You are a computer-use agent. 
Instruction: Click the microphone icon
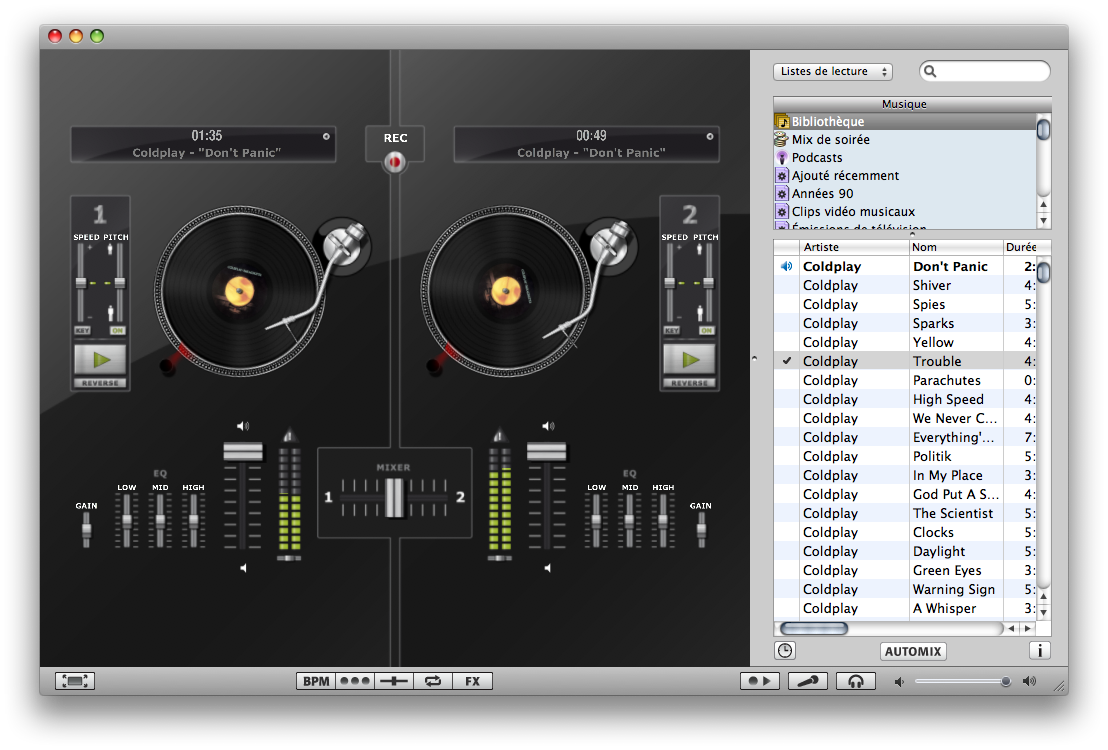pyautogui.click(x=808, y=681)
